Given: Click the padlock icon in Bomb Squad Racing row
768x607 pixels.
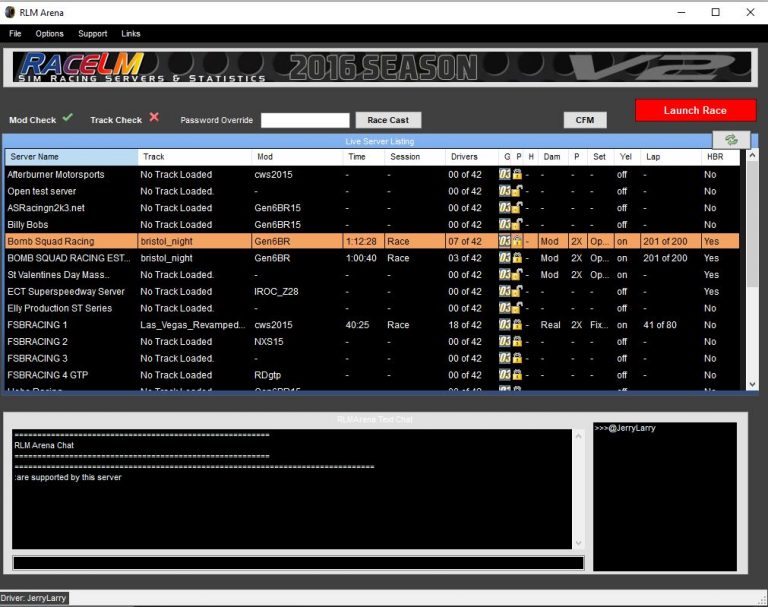Looking at the screenshot, I should pyautogui.click(x=518, y=242).
